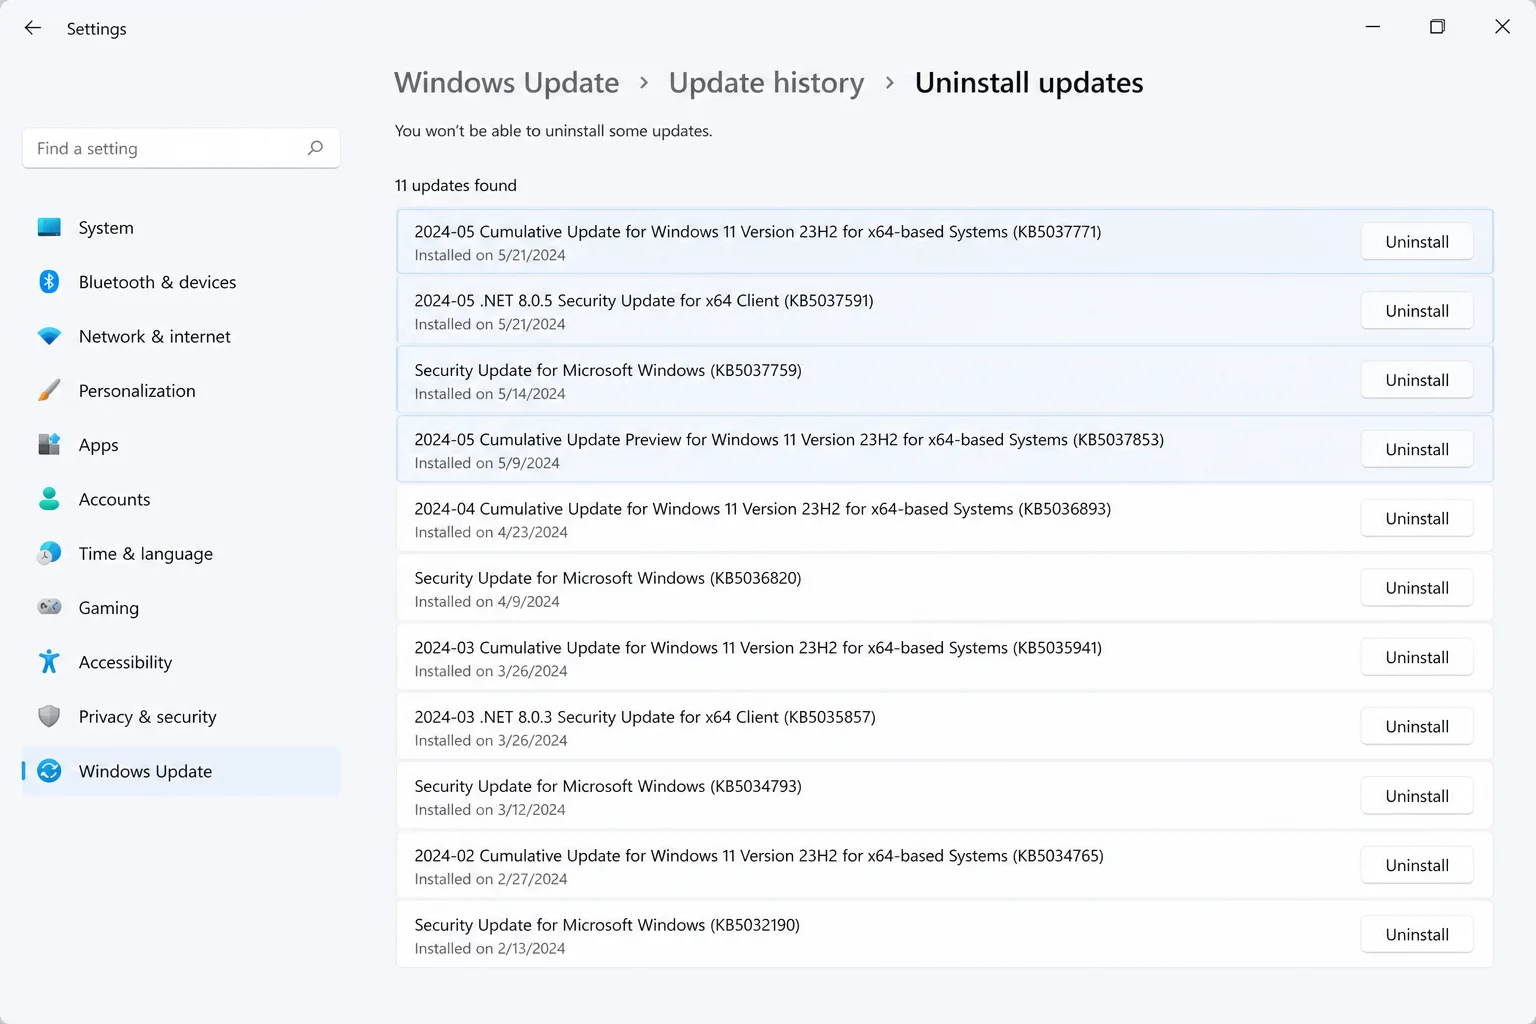Go to Time & language

(x=181, y=553)
